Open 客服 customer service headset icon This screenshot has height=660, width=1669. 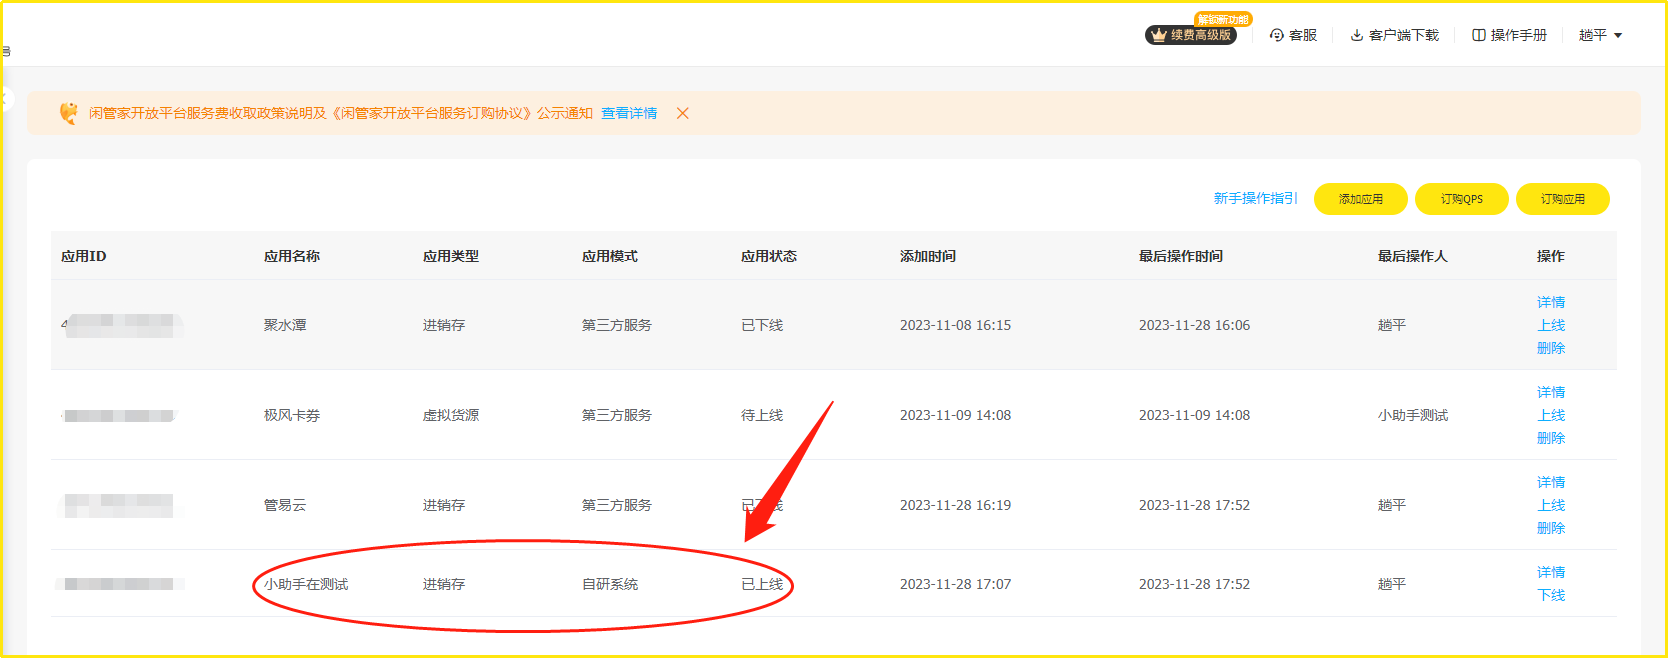click(1276, 35)
